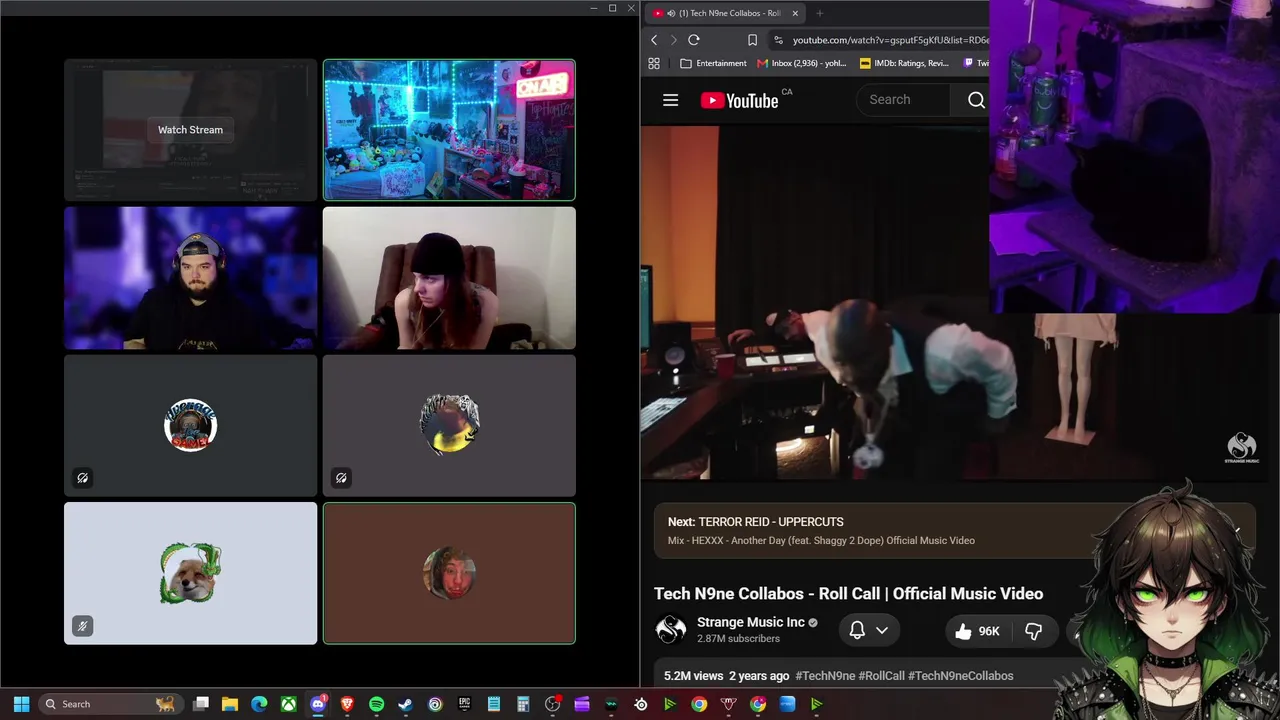Image resolution: width=1280 pixels, height=720 pixels.
Task: Go back in the browser
Action: coord(654,40)
